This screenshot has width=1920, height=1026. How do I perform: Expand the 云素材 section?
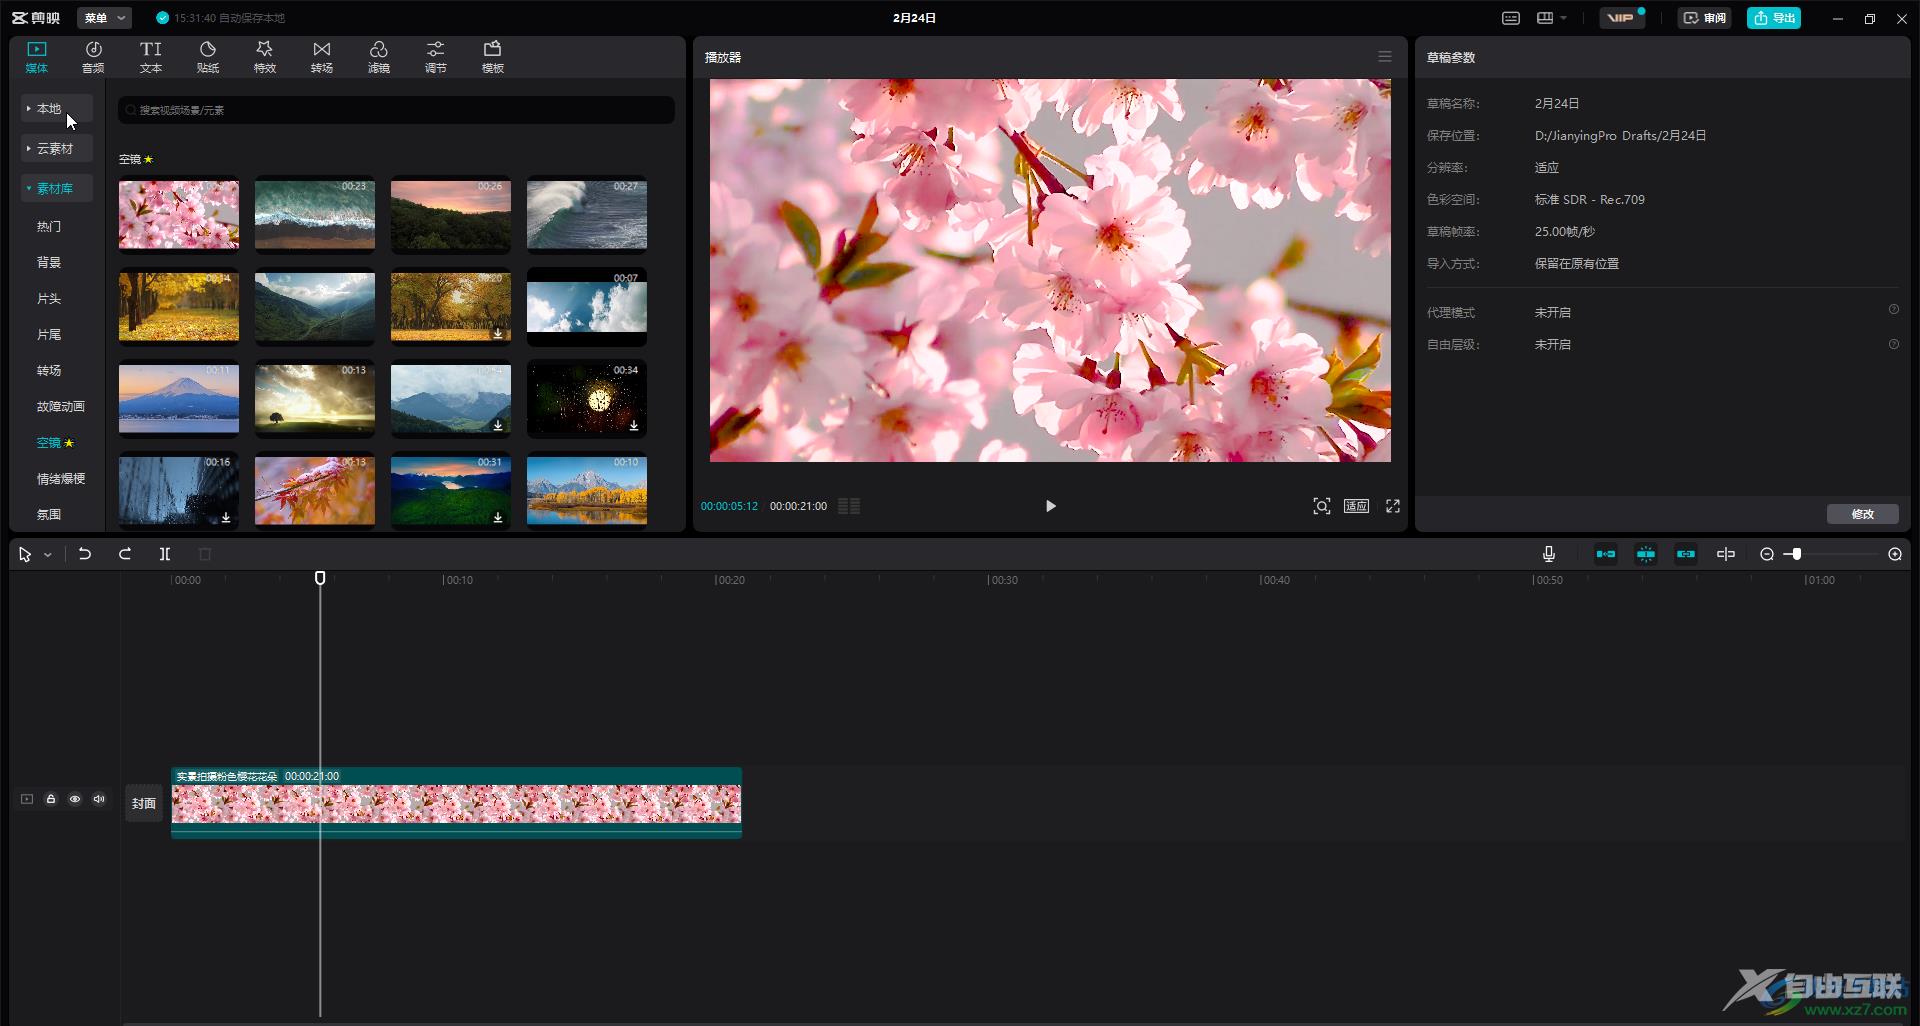click(57, 148)
